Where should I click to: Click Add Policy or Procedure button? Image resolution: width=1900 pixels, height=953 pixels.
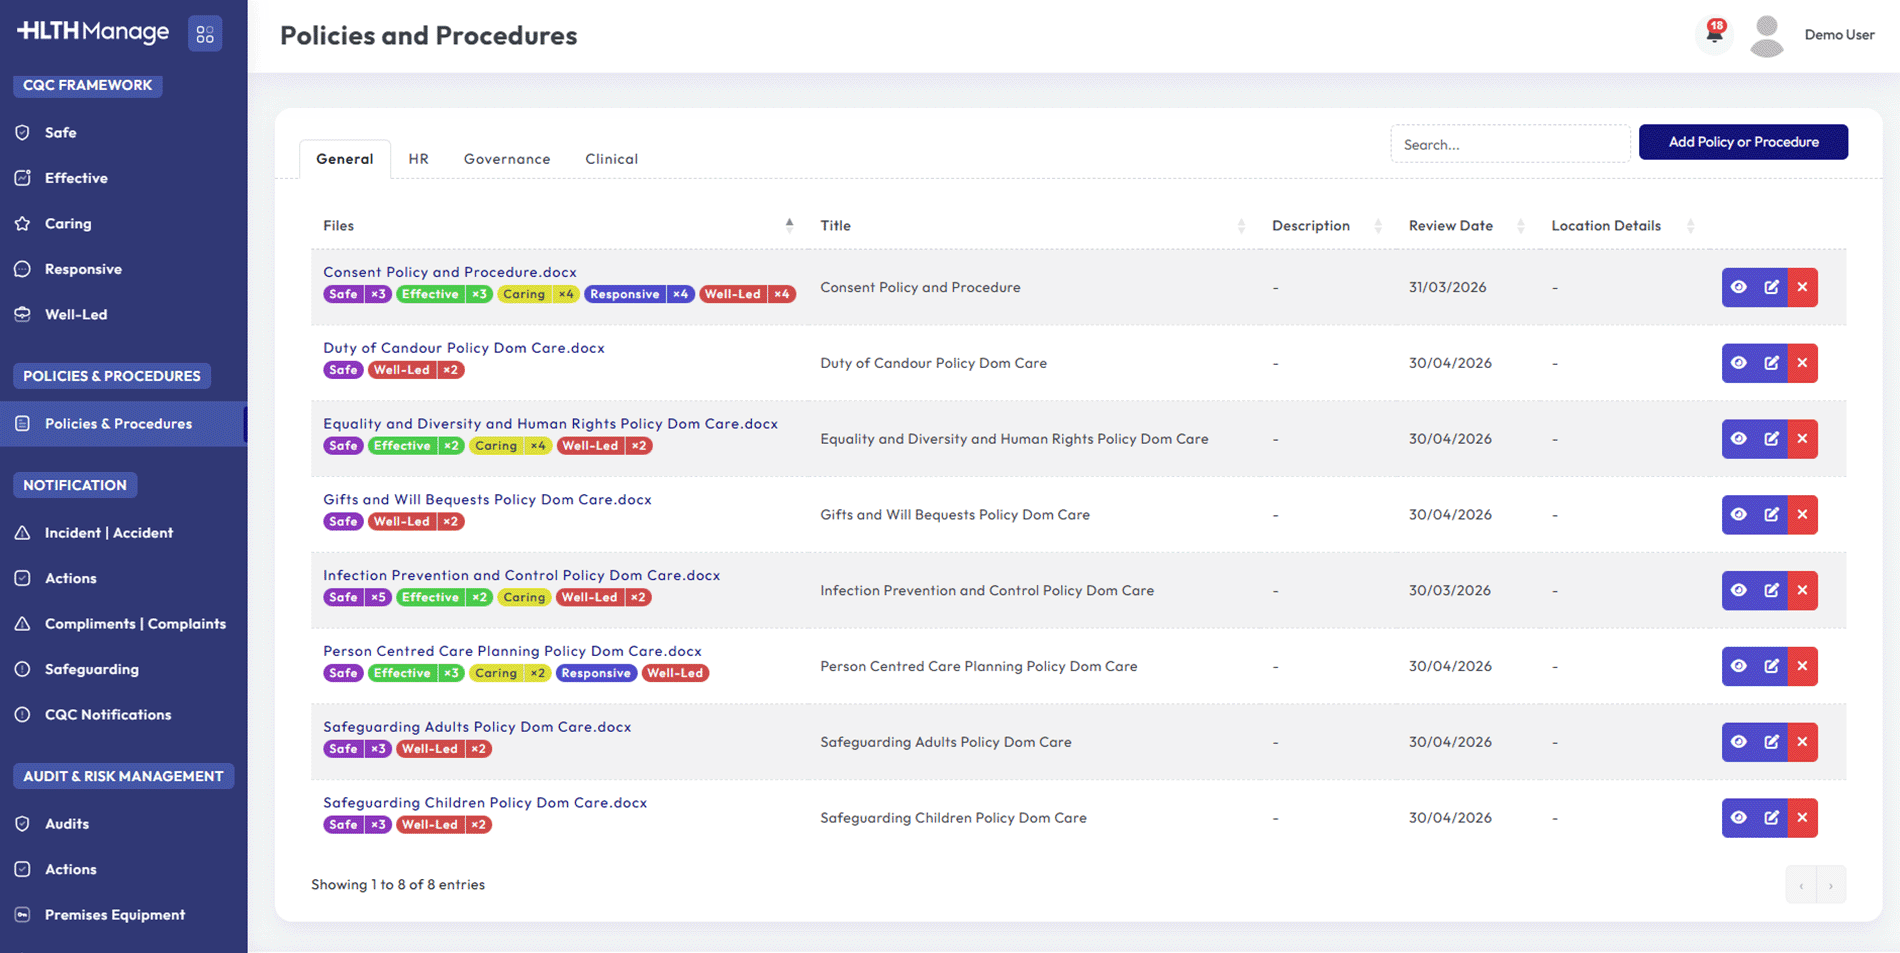[1743, 142]
